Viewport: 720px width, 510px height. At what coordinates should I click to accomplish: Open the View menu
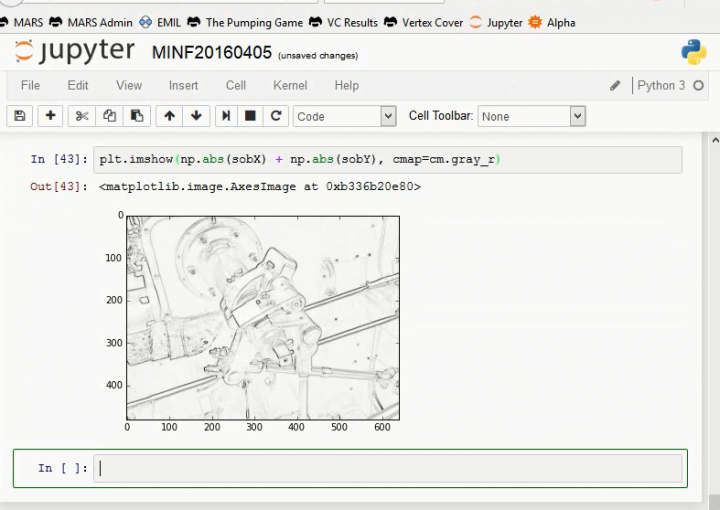129,85
